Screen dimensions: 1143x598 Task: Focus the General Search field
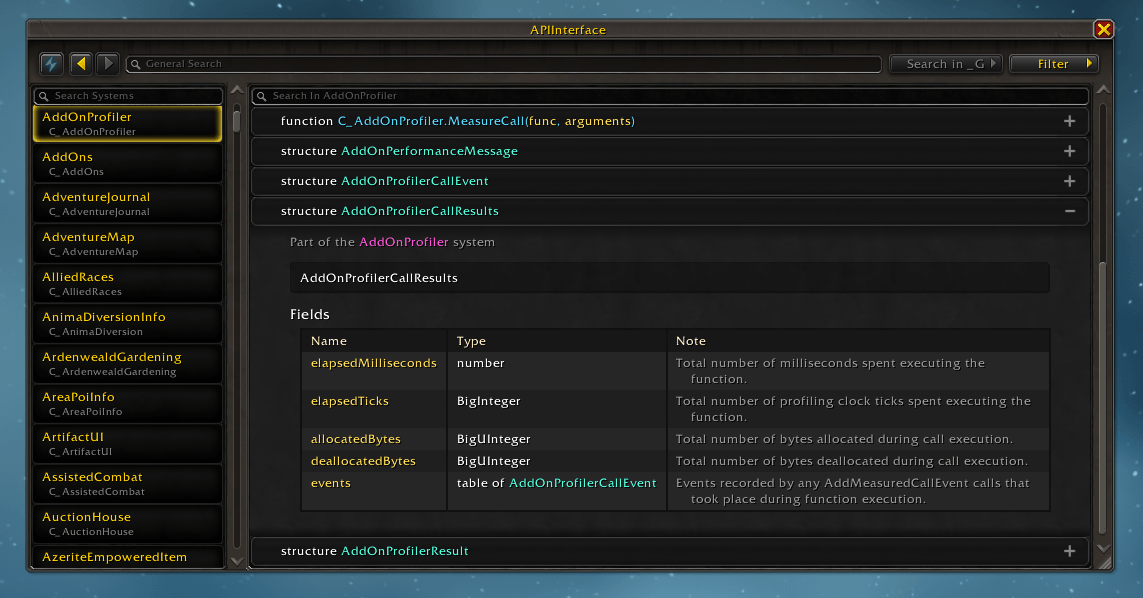pyautogui.click(x=505, y=64)
